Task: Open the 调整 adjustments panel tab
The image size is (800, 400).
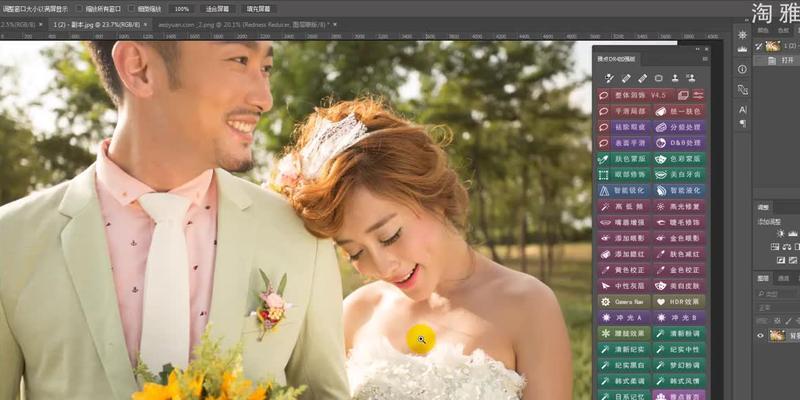Action: (x=763, y=207)
